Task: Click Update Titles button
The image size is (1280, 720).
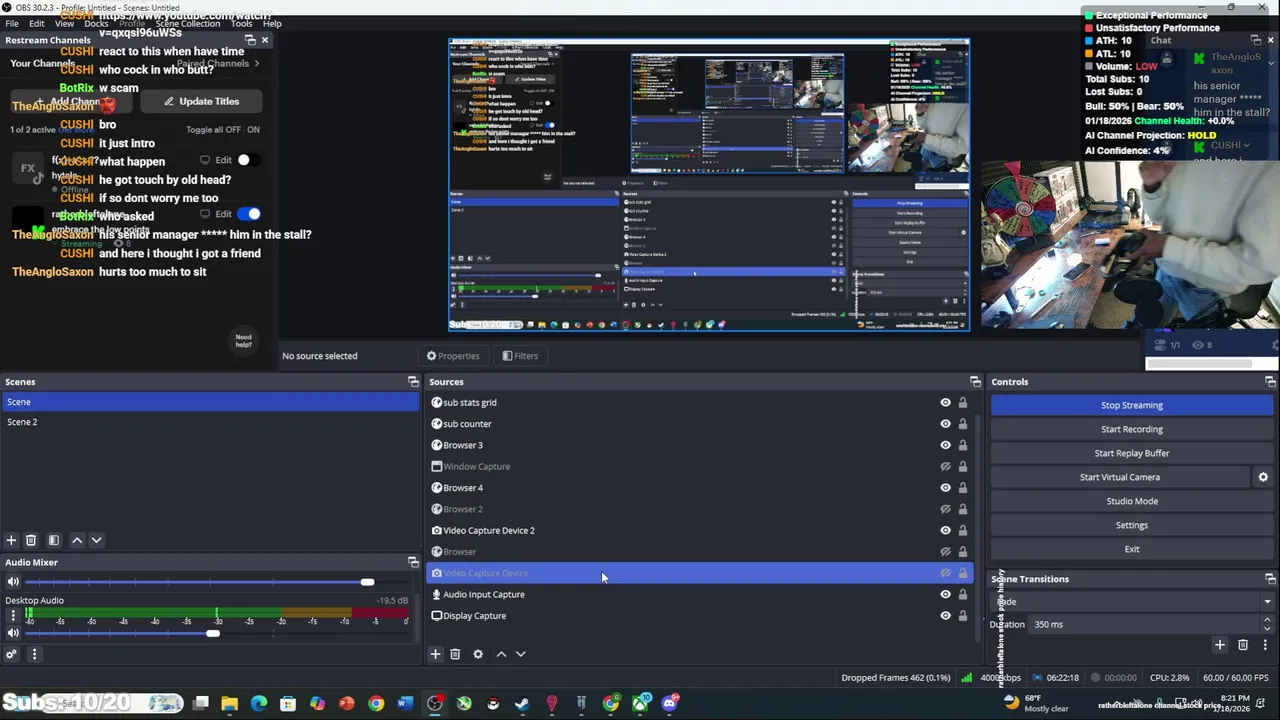Action: 202,101
